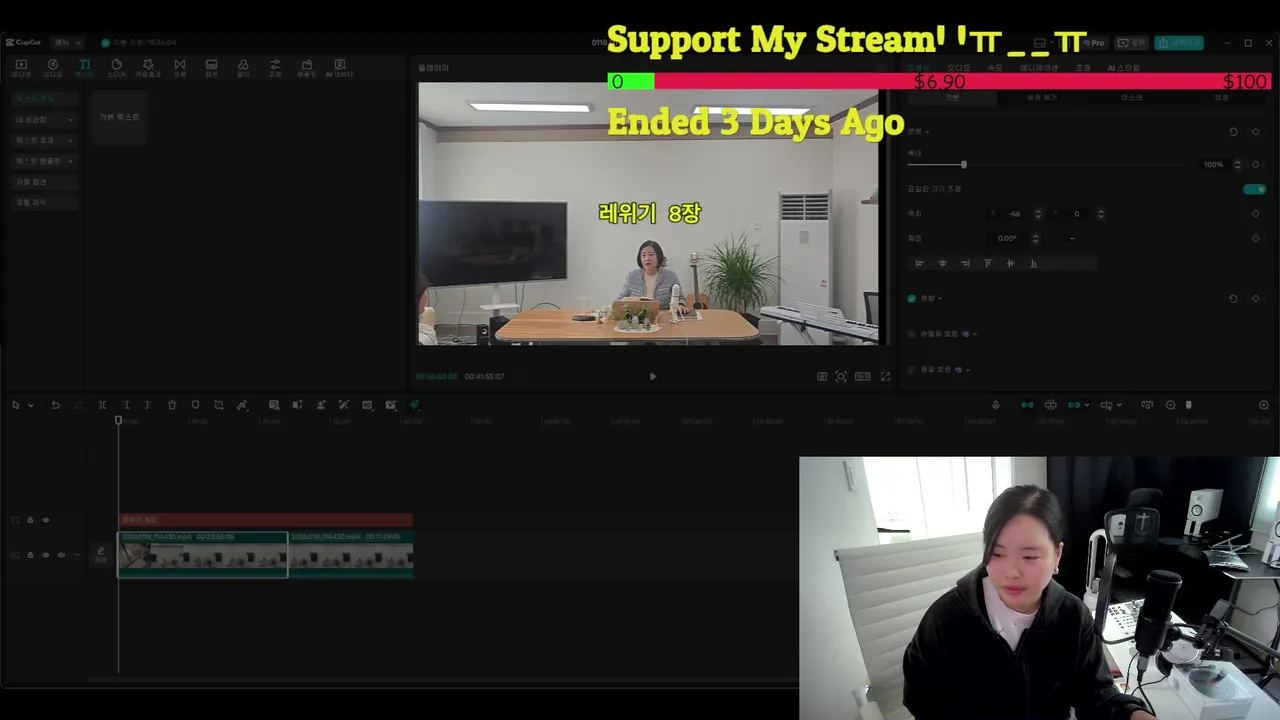Image resolution: width=1280 pixels, height=720 pixels.
Task: Enable the stabilization checkbox
Action: (x=911, y=334)
